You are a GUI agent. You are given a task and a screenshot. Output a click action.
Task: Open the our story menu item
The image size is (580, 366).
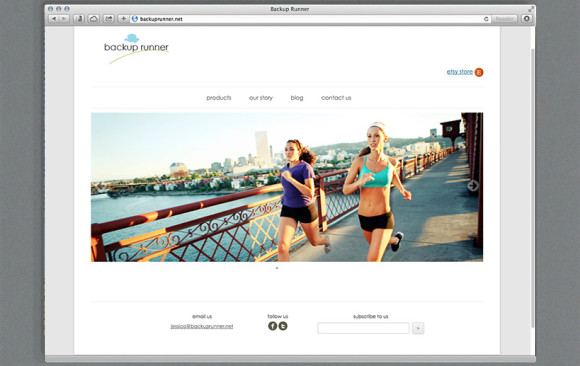tap(261, 98)
